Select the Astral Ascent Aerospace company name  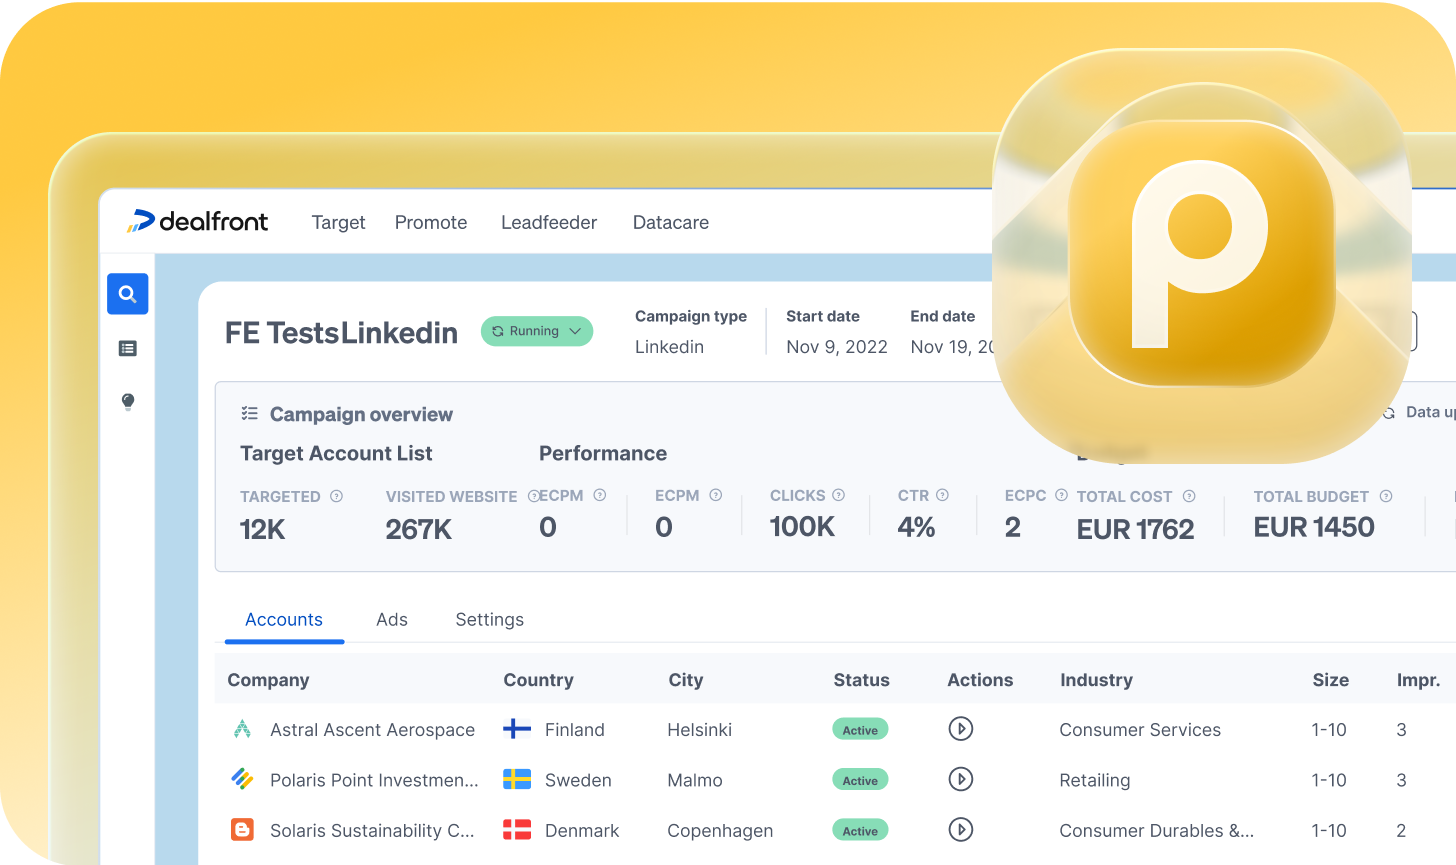click(x=372, y=730)
